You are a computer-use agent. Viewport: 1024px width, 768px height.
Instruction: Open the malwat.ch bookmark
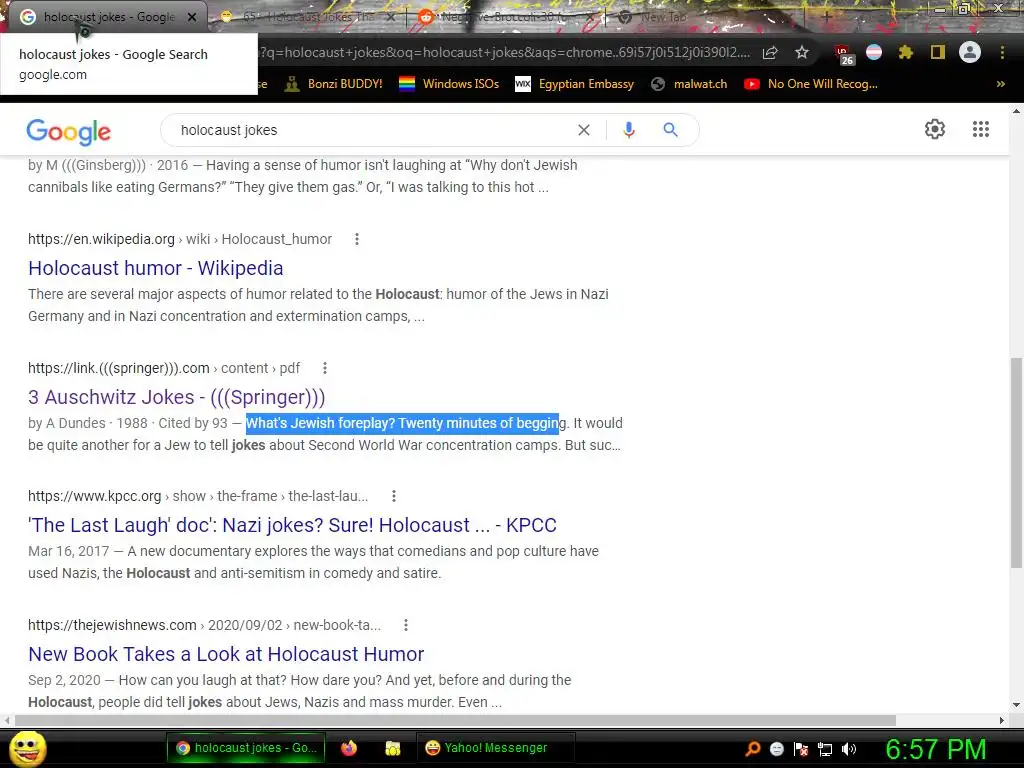click(x=689, y=84)
